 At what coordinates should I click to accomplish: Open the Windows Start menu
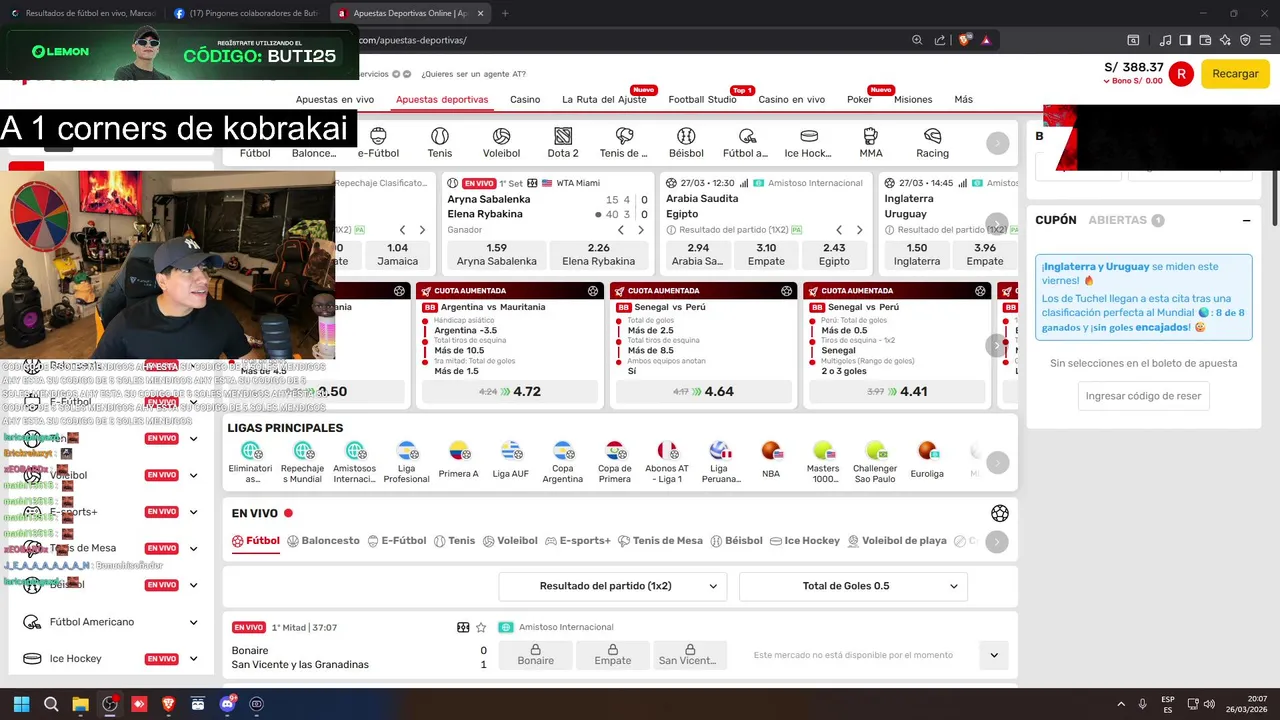[21, 704]
